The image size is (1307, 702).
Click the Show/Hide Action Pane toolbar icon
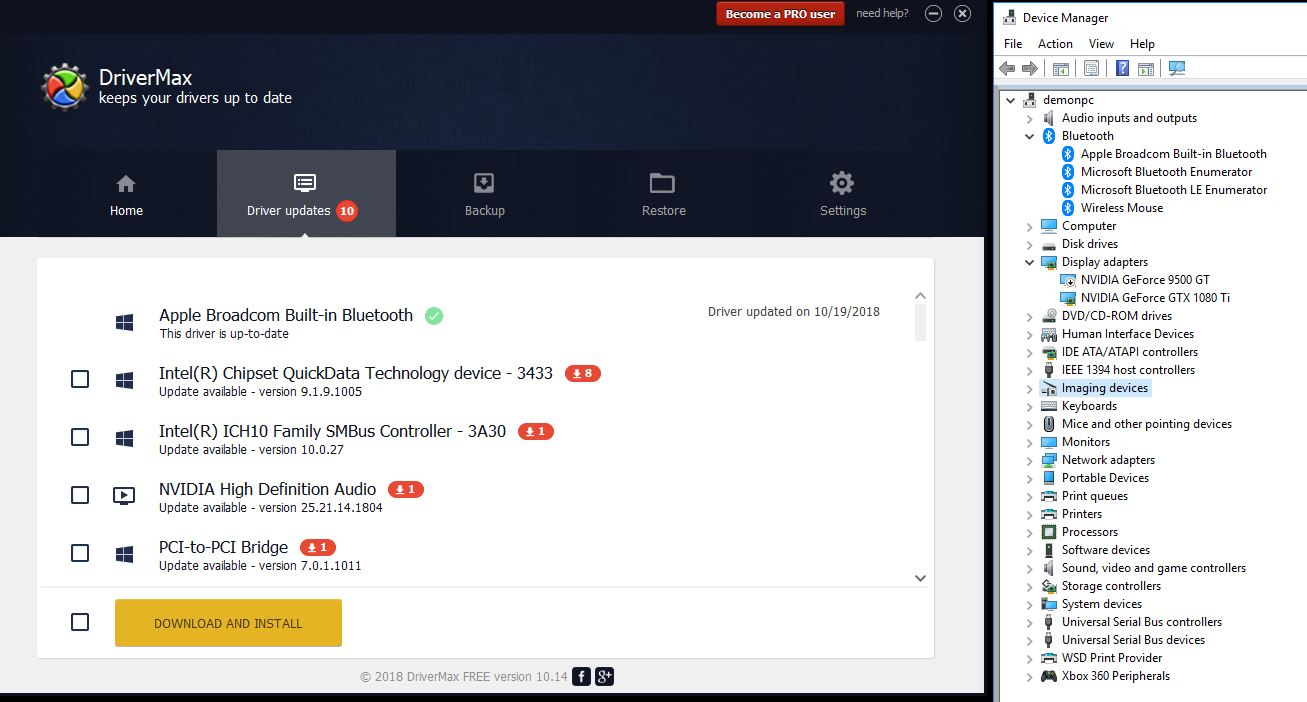point(1146,69)
